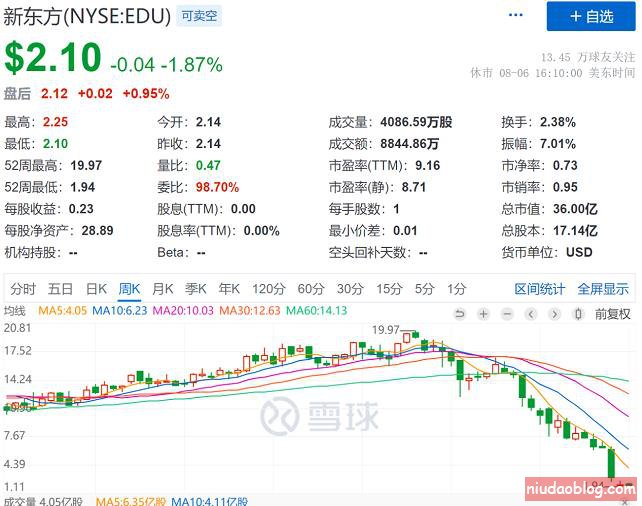Click the 总市值 value 36.00亿
This screenshot has height=506, width=642.
[x=575, y=209]
